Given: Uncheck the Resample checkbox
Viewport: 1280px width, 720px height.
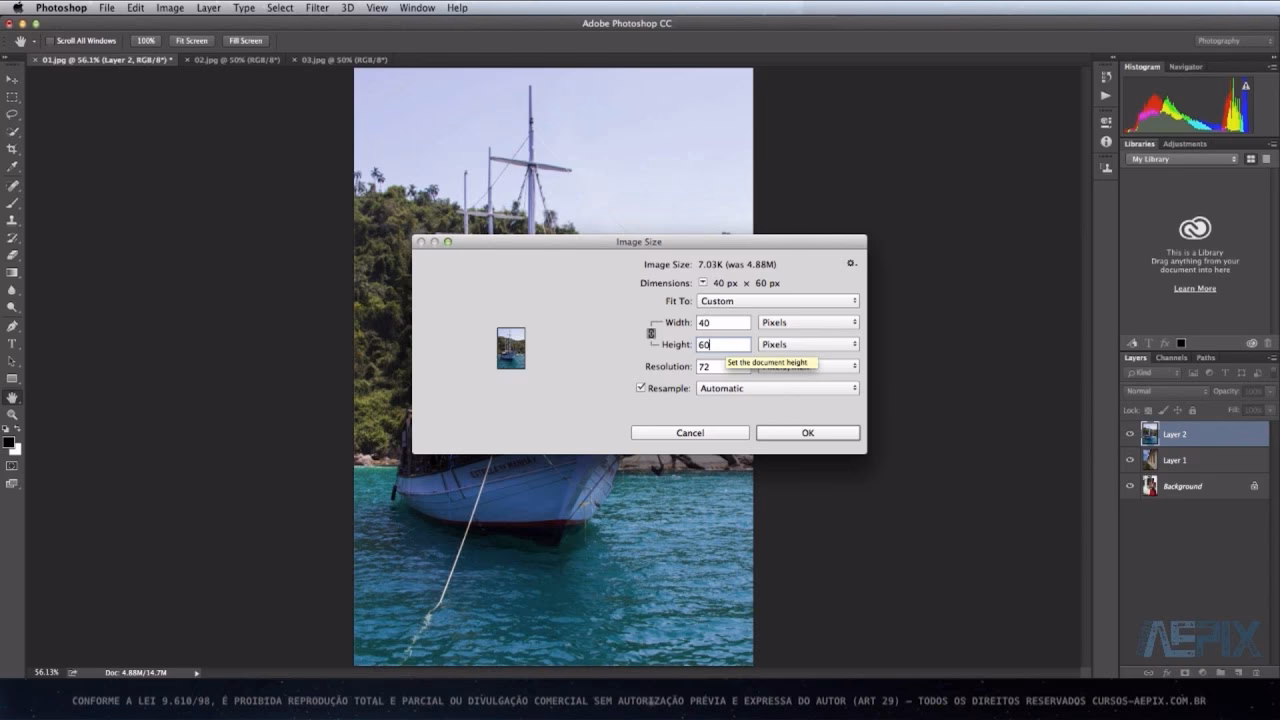Looking at the screenshot, I should (641, 388).
